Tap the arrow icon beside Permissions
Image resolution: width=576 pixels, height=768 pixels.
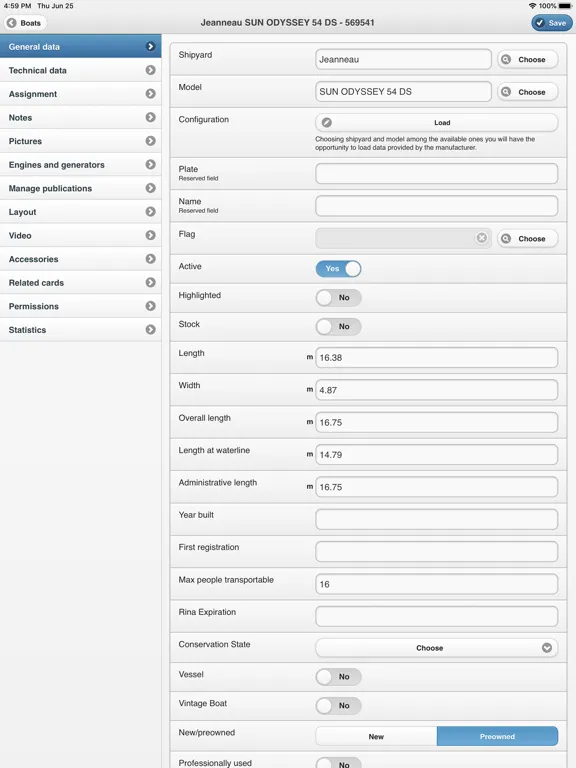coord(150,306)
